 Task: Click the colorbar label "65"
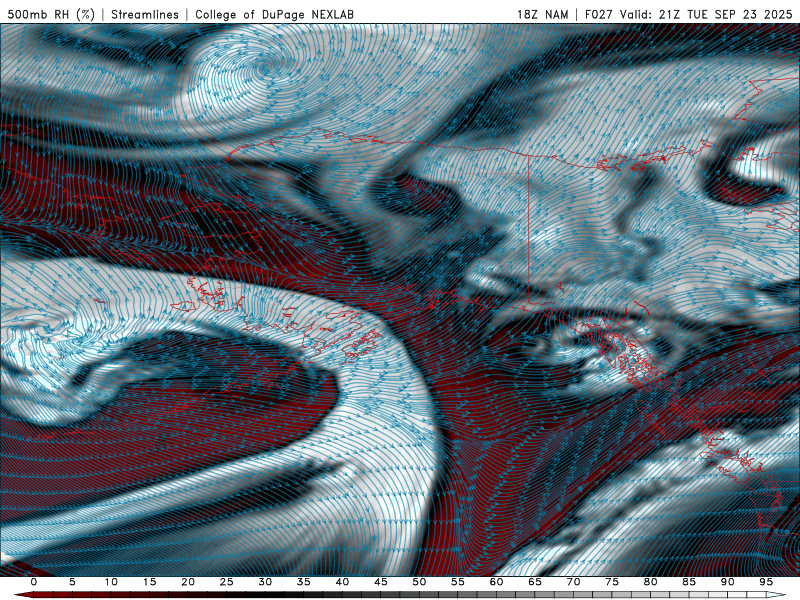(535, 582)
